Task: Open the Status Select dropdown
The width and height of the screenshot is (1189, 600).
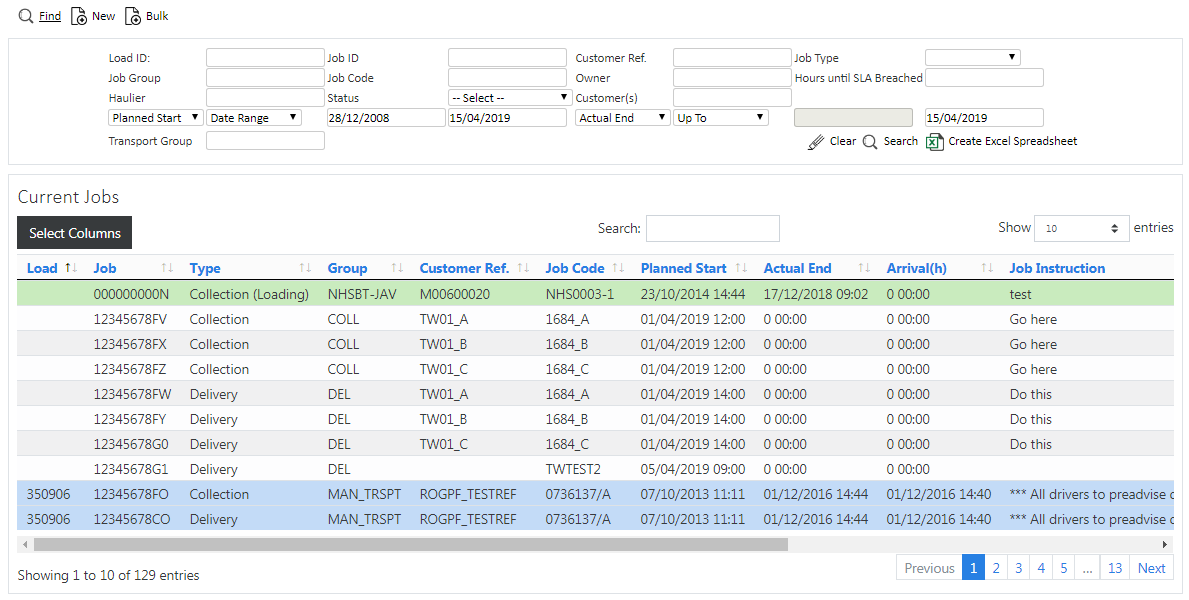Action: pyautogui.click(x=510, y=98)
